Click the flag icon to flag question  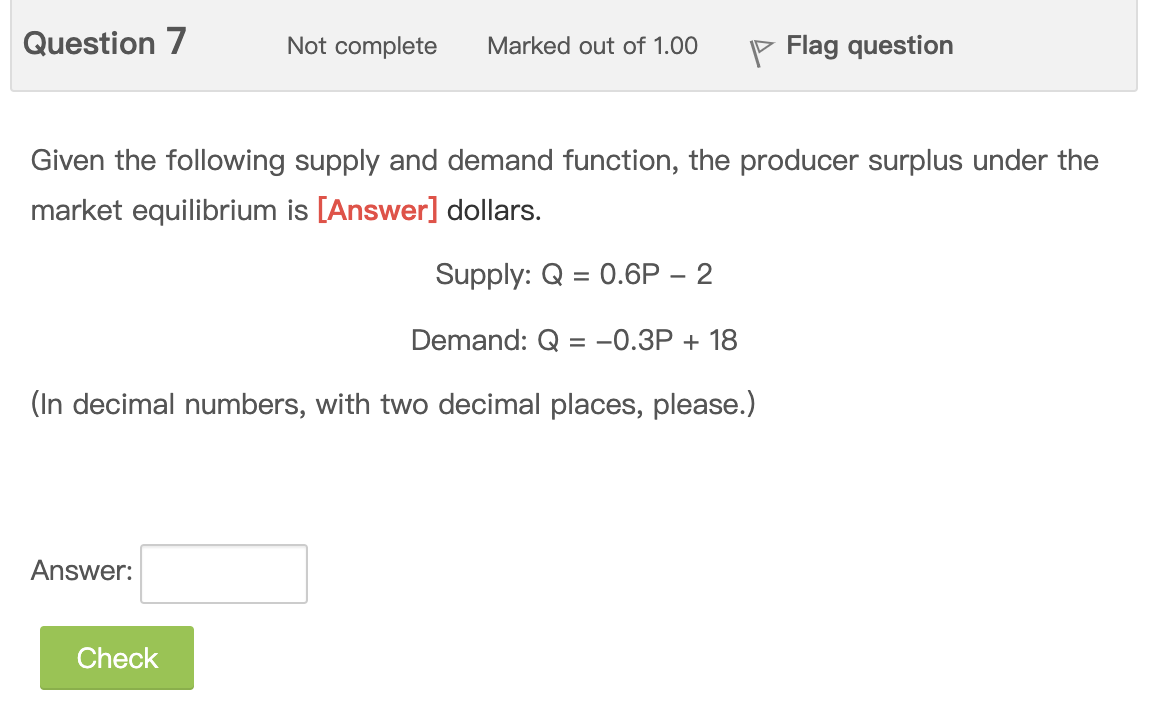[761, 51]
